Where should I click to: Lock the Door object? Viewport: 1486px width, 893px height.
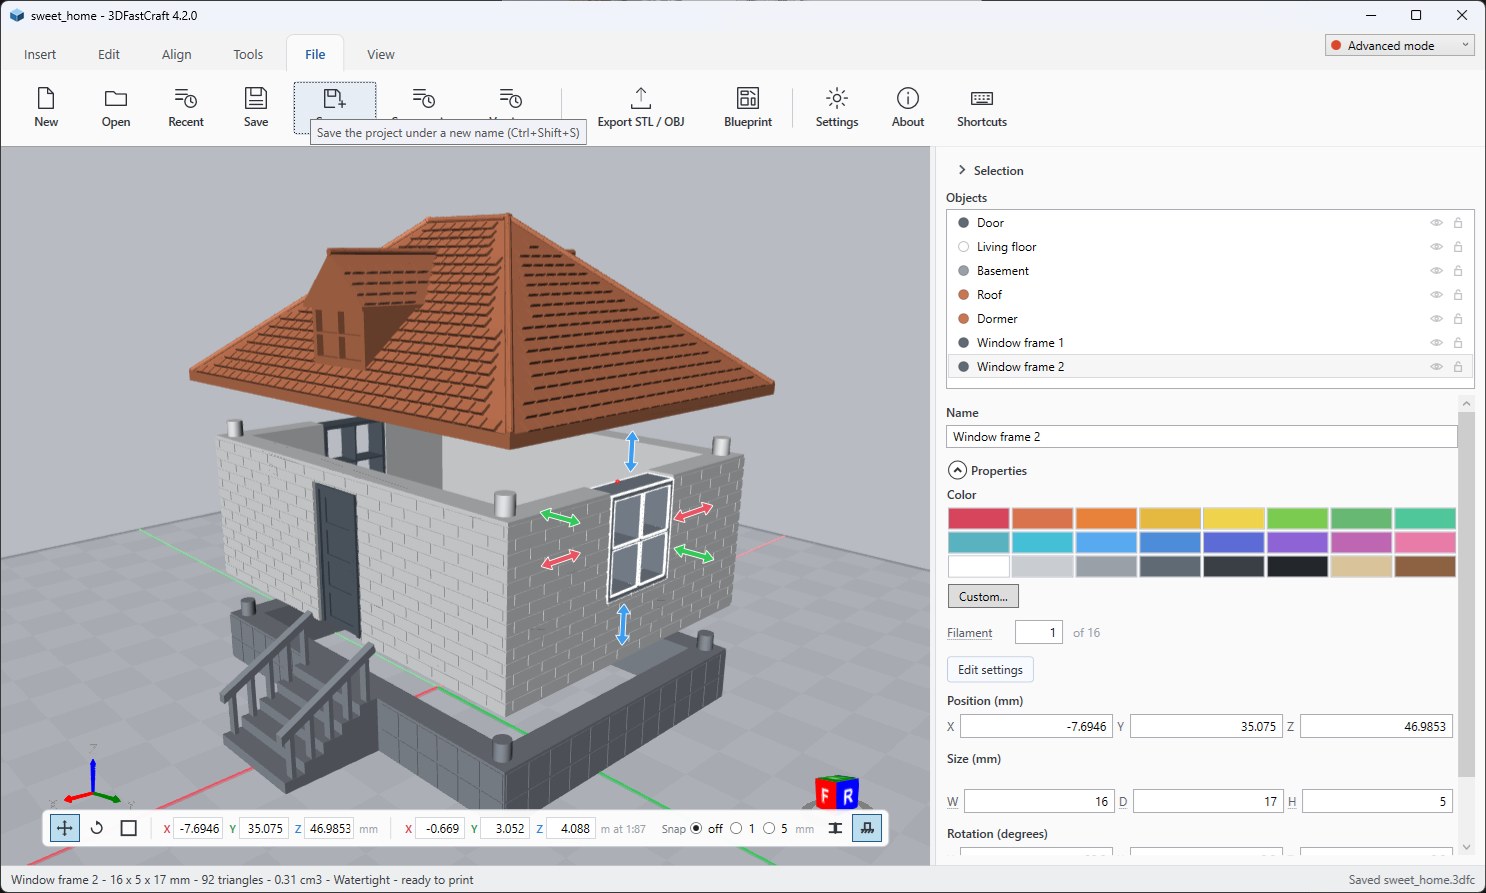1458,223
